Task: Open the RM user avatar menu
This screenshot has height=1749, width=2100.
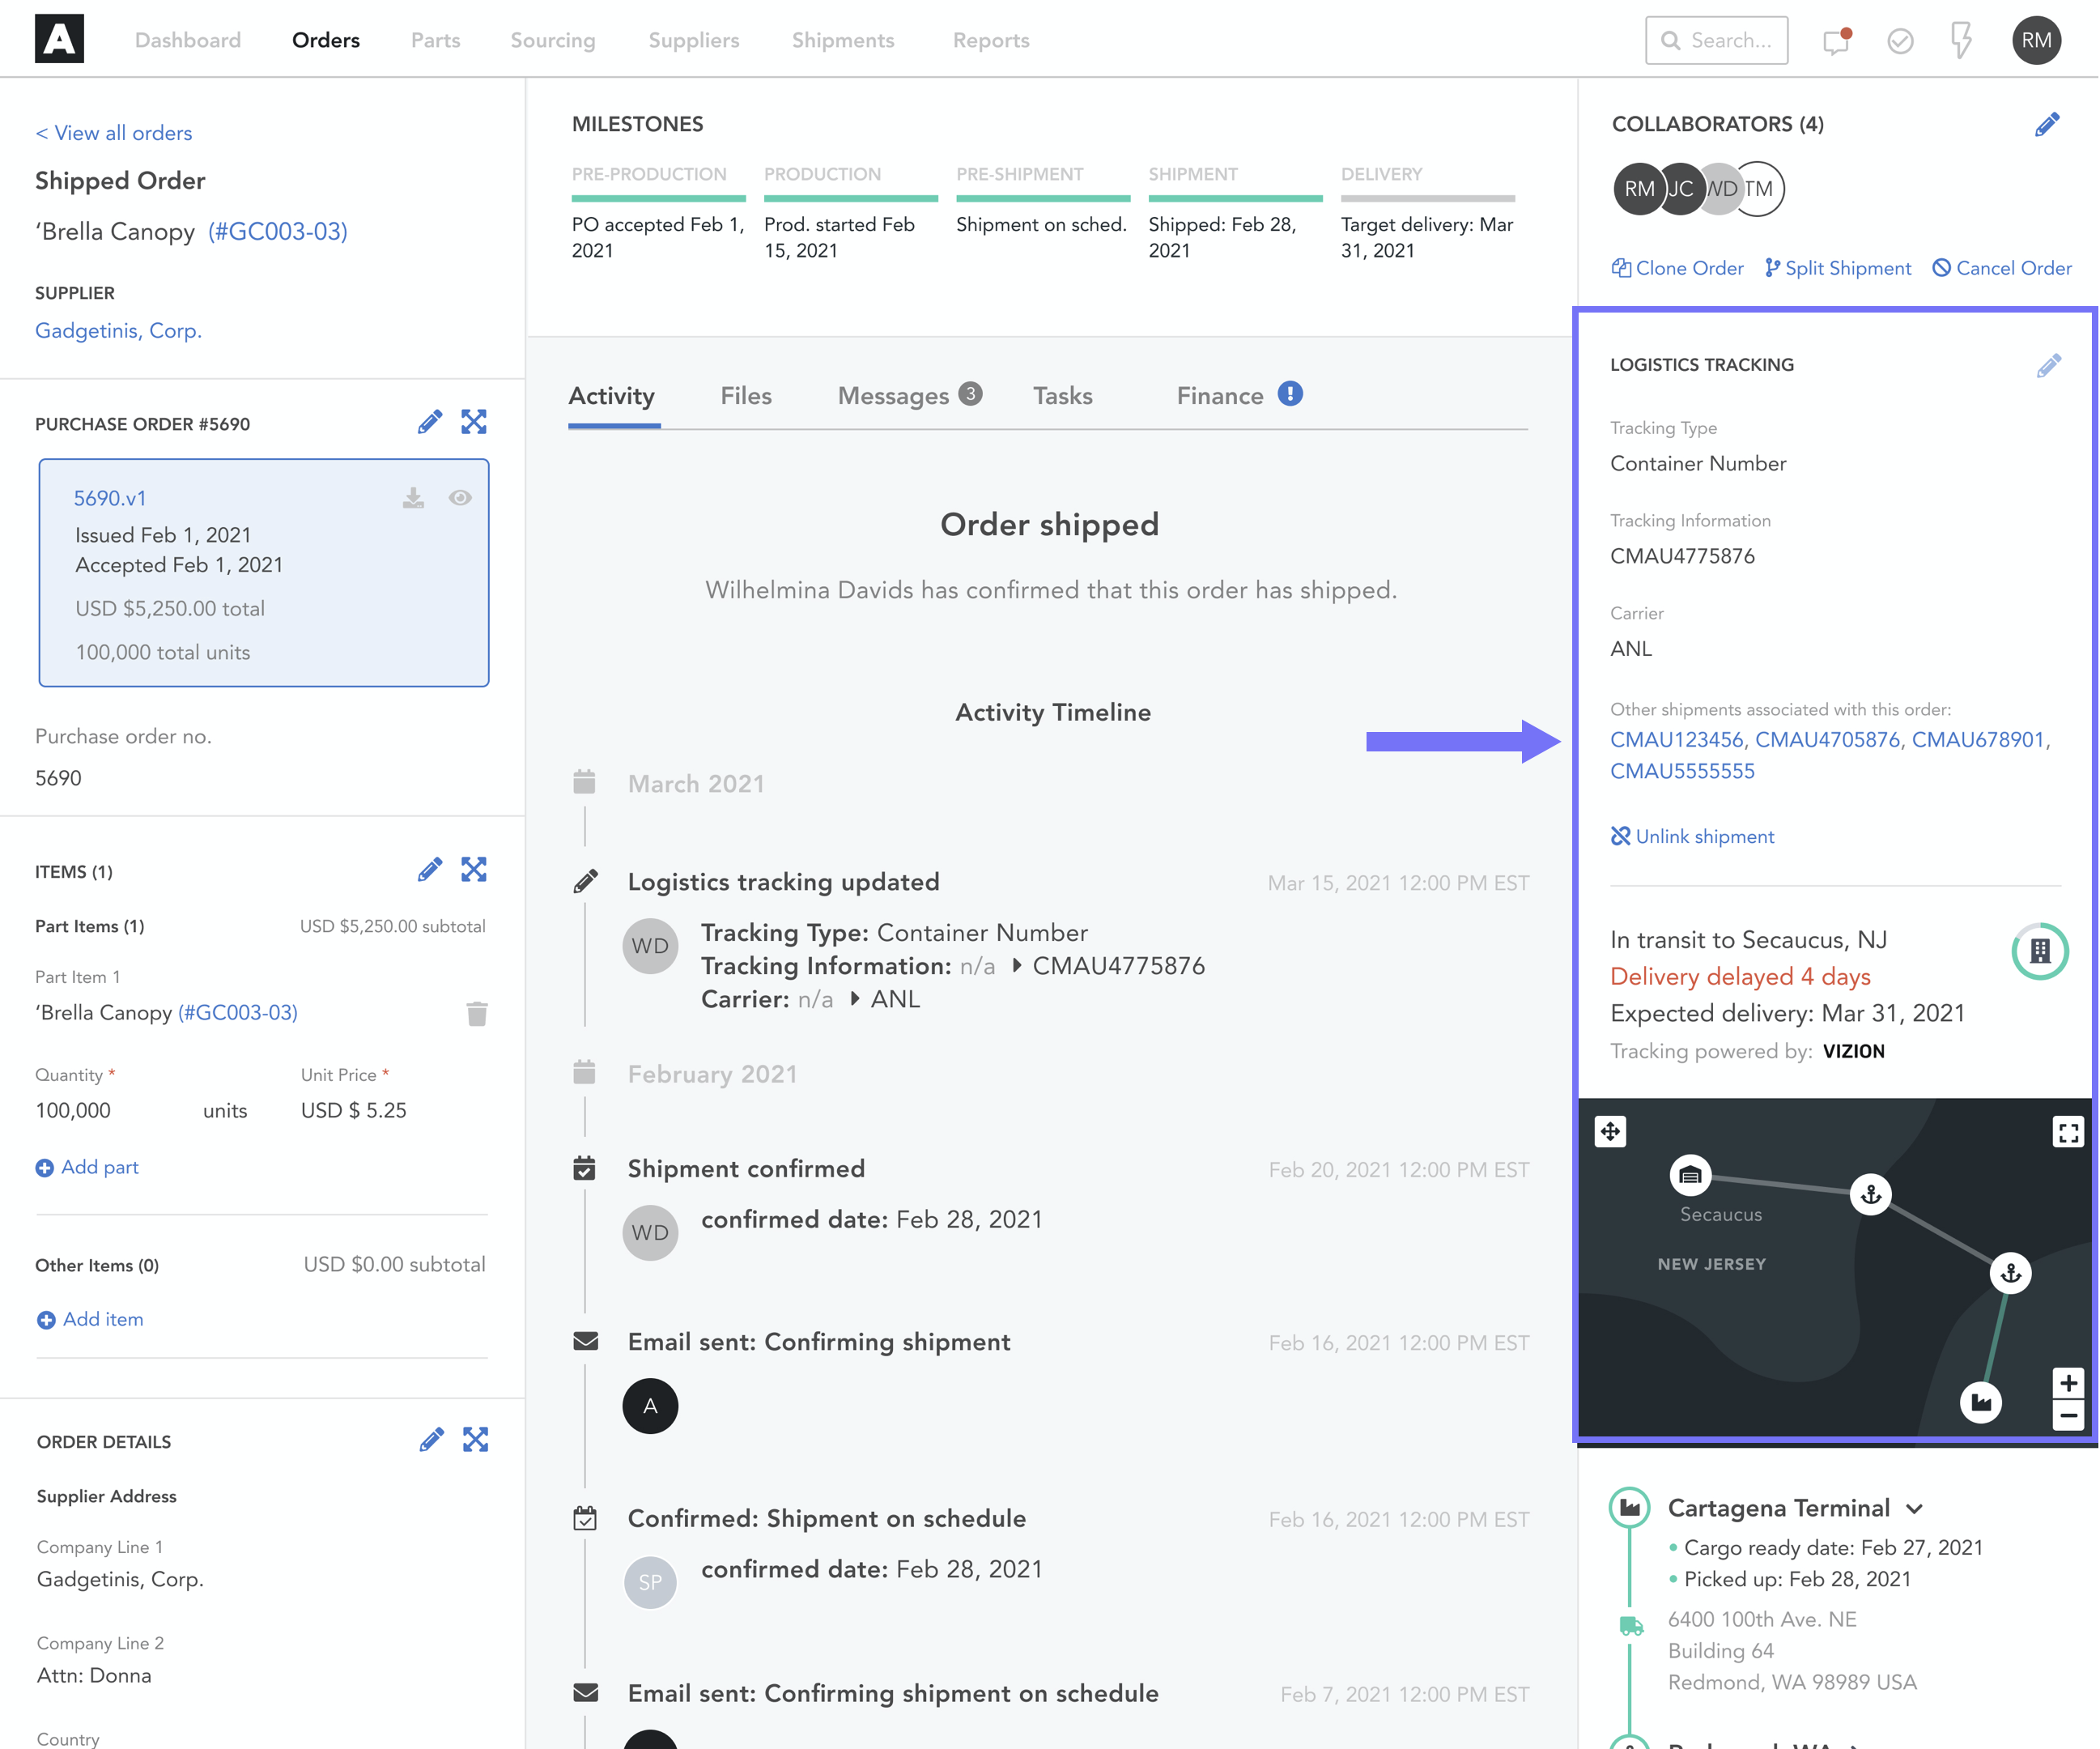Action: [2036, 40]
